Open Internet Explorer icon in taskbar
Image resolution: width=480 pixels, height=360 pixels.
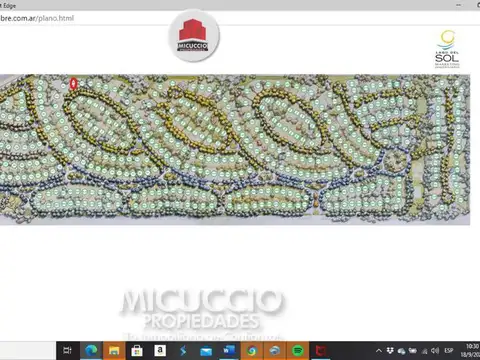point(275,350)
